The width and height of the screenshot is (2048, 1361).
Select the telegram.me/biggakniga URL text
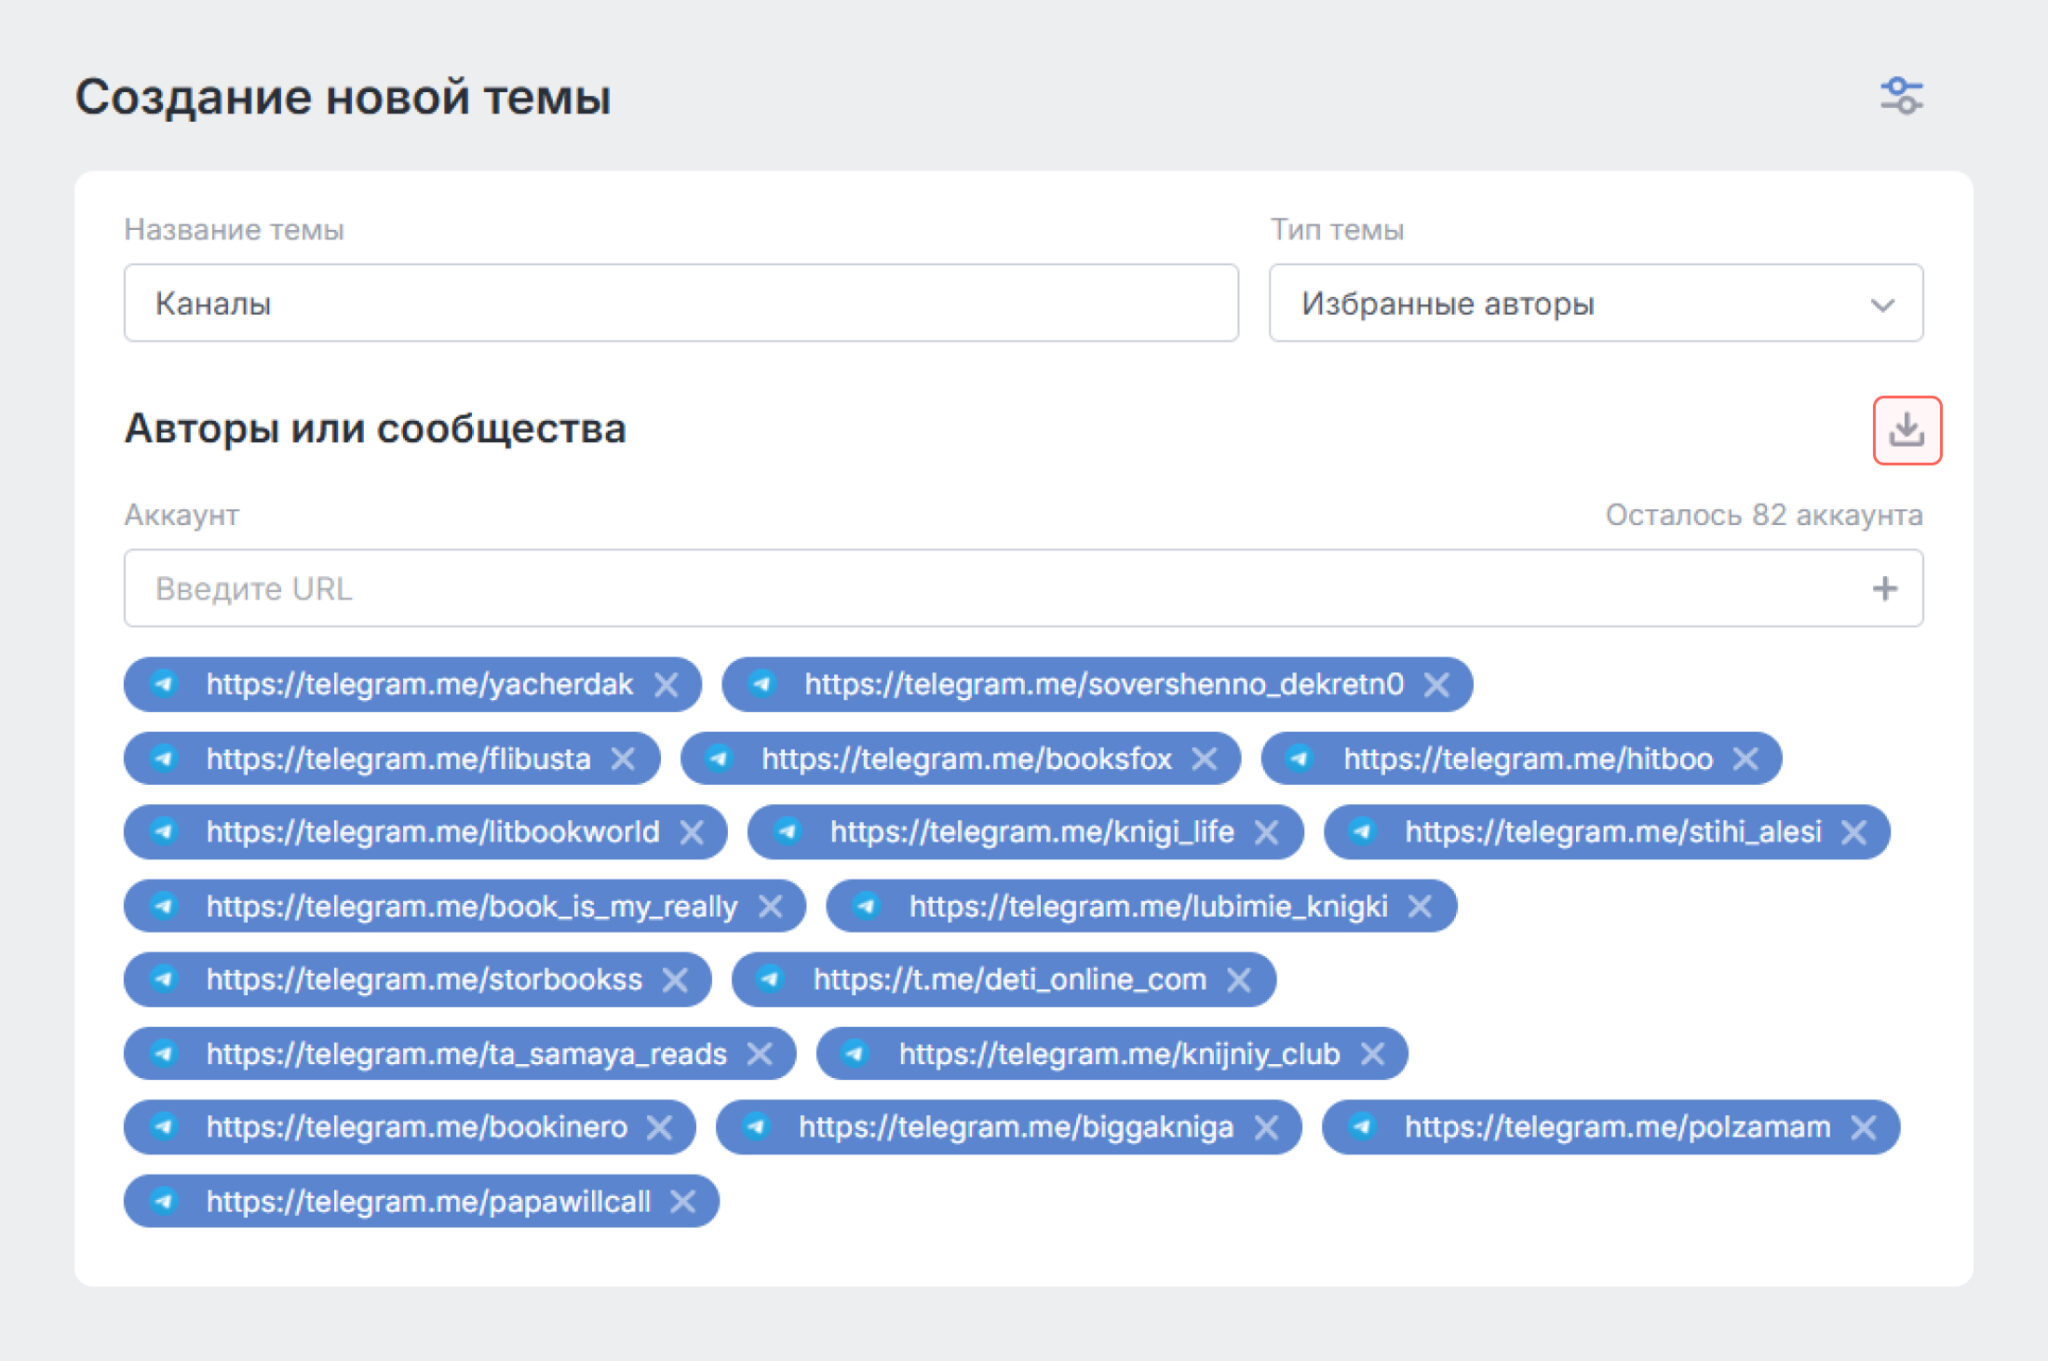(1016, 1128)
